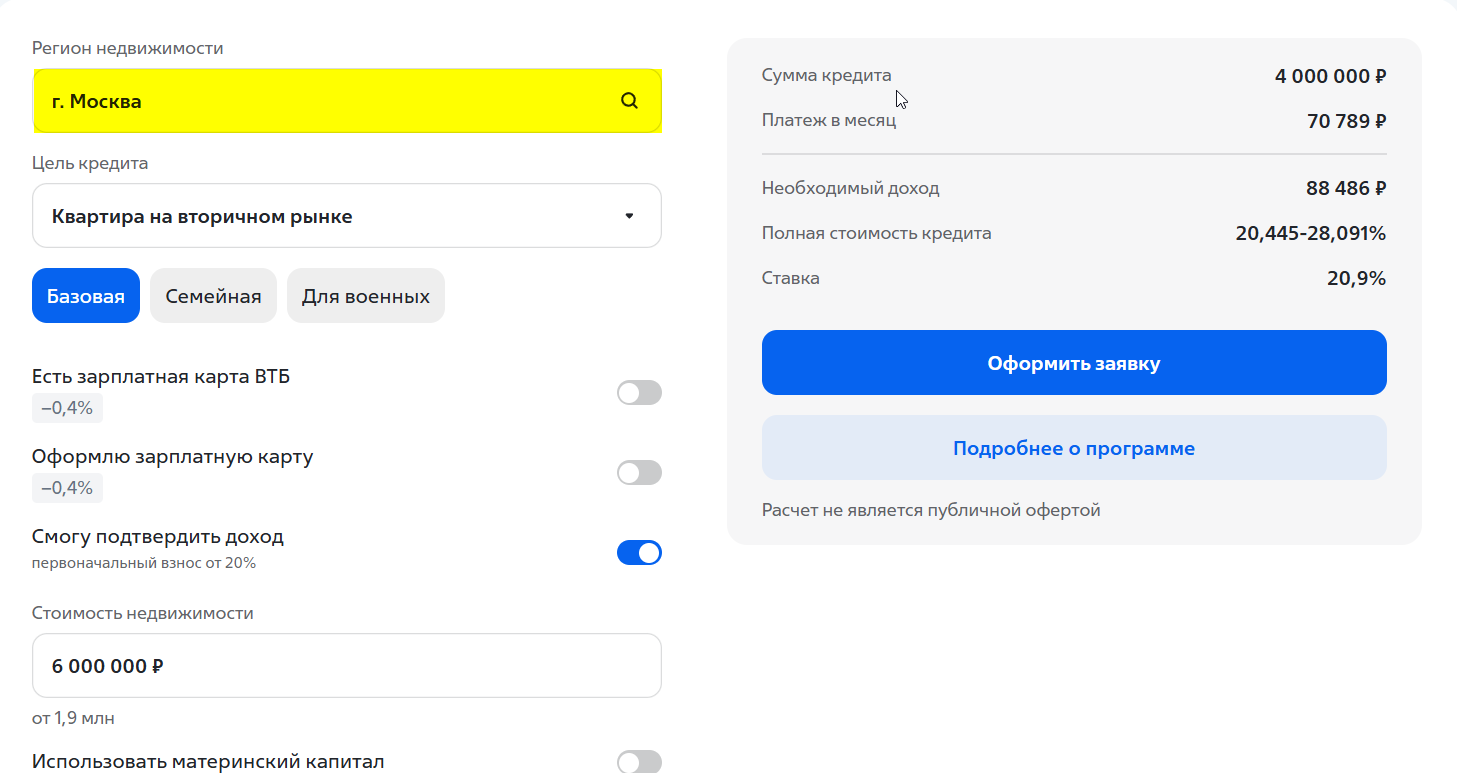Screen dimensions: 1457x773
Task: Click the region input showing 'г. Москва'
Action: (300, 100)
